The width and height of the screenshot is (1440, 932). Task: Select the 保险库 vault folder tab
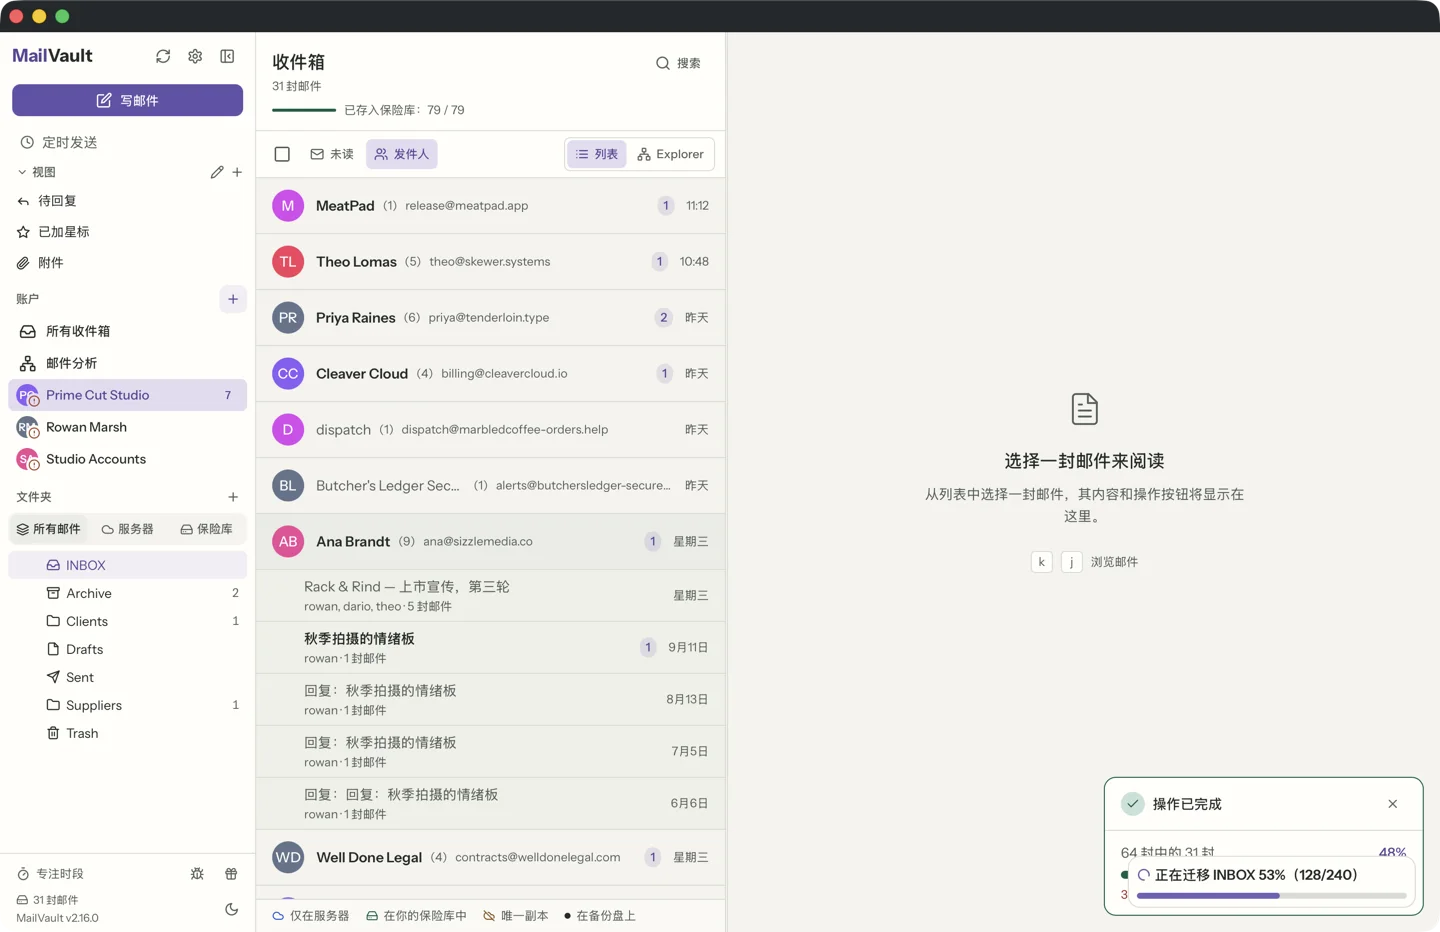(x=207, y=529)
